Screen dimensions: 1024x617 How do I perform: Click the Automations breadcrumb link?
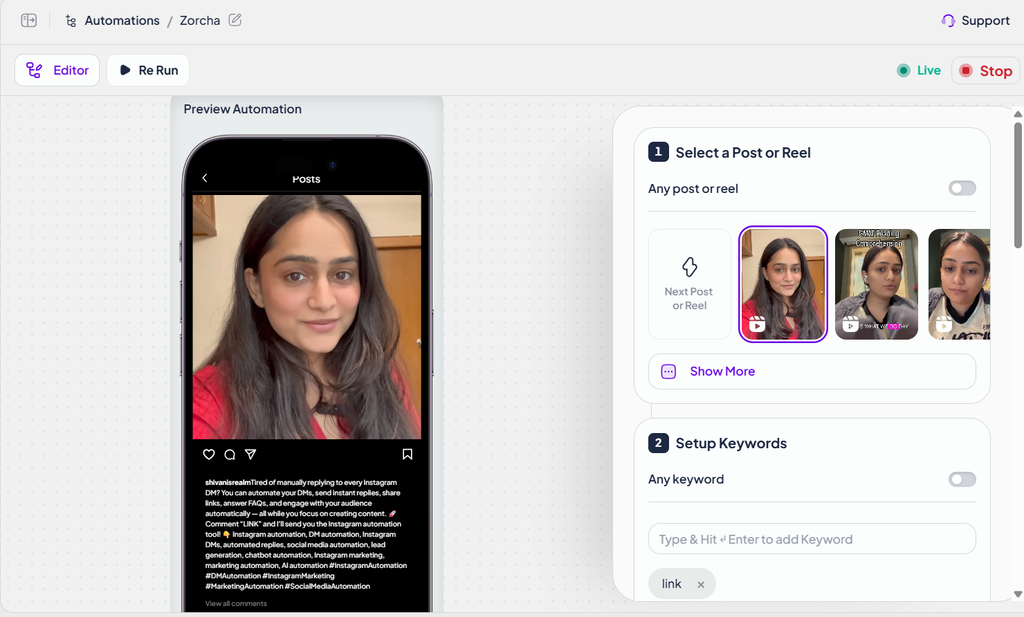pyautogui.click(x=121, y=20)
